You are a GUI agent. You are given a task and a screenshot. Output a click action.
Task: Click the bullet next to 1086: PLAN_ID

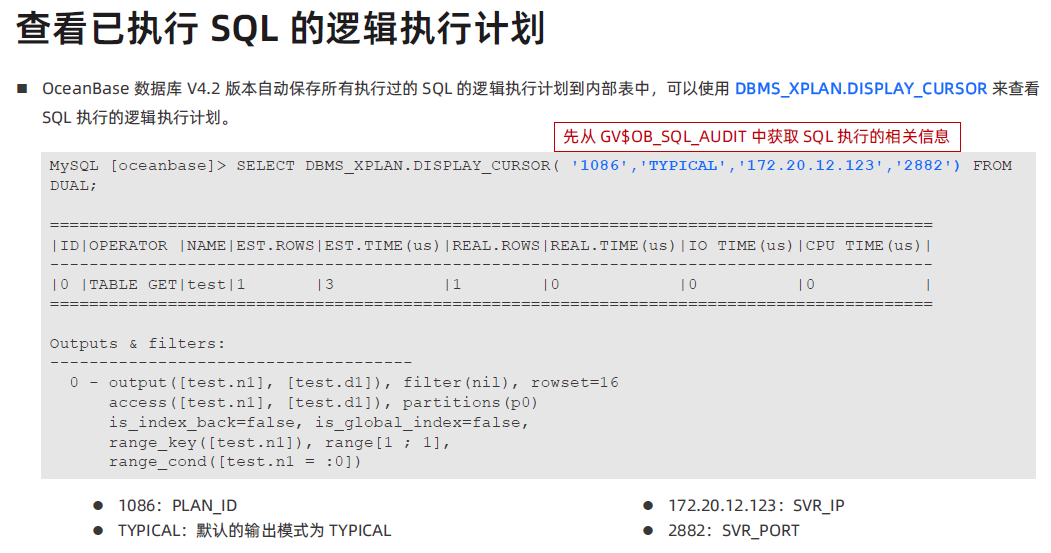(99, 505)
